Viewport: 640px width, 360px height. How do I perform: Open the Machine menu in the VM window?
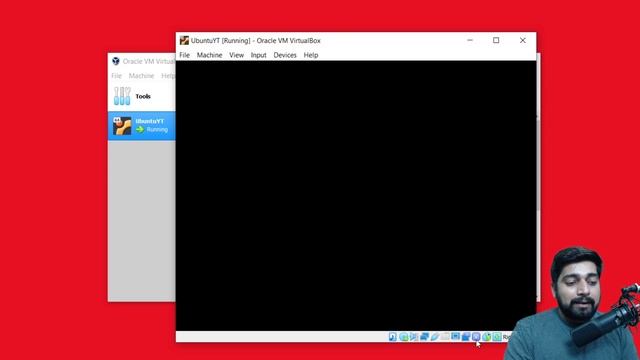point(209,55)
